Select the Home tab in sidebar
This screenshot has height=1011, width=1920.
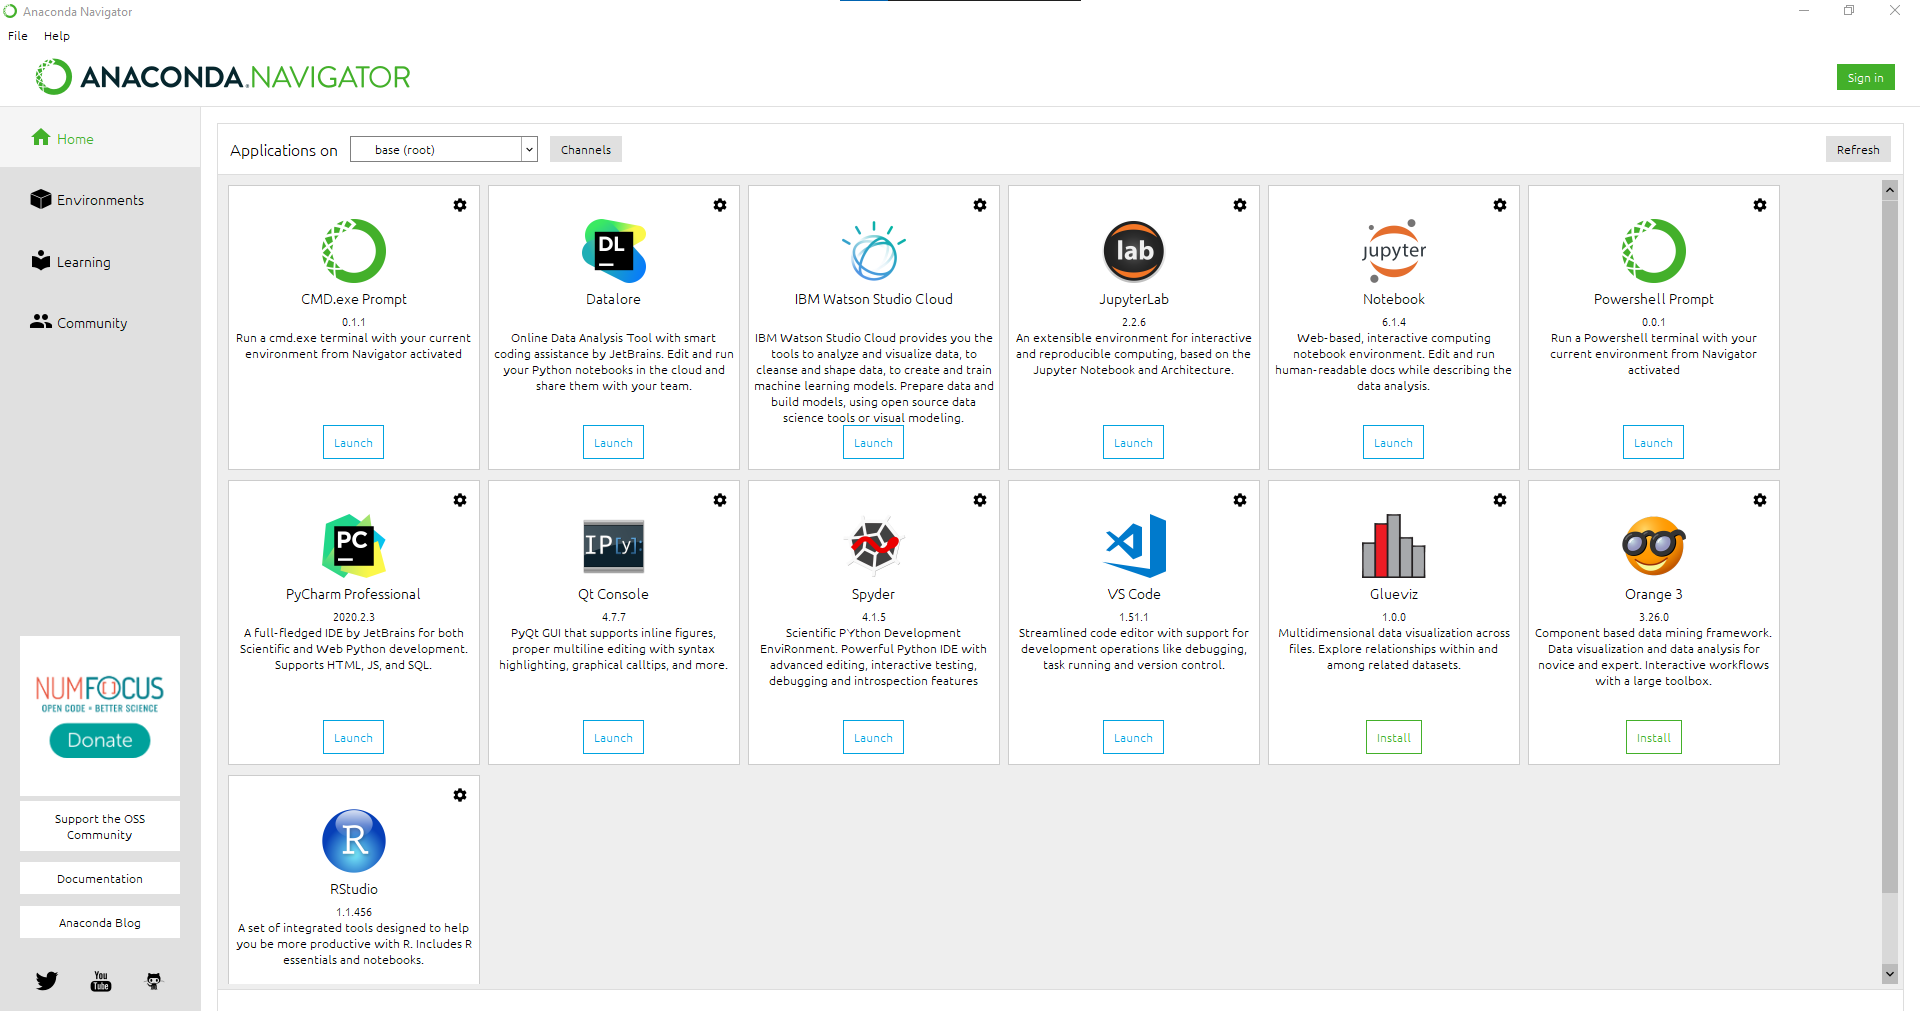coord(100,139)
